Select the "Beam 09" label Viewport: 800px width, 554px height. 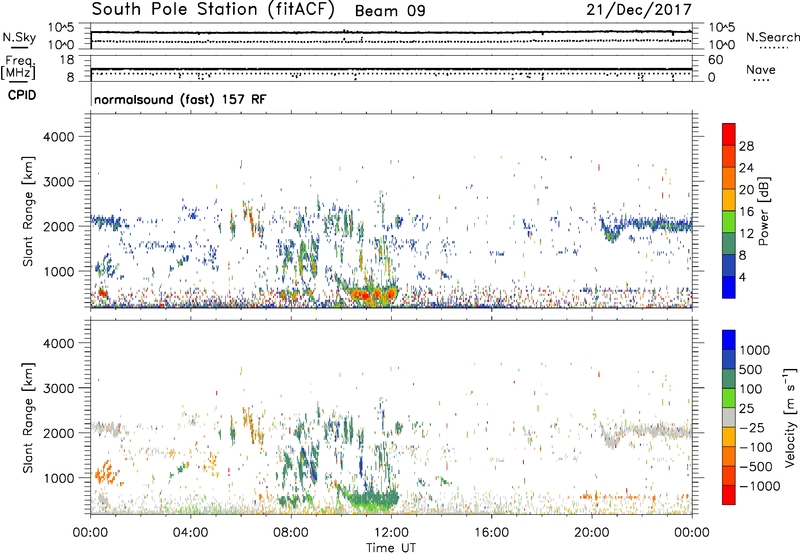(x=390, y=11)
